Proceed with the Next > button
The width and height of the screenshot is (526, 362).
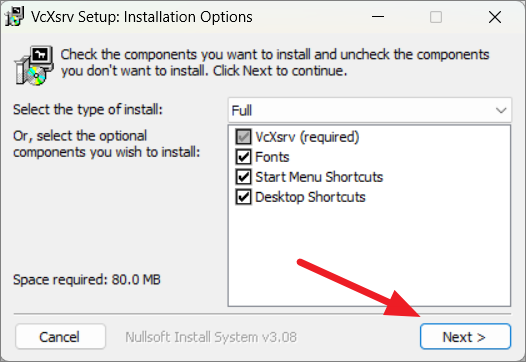(x=465, y=337)
